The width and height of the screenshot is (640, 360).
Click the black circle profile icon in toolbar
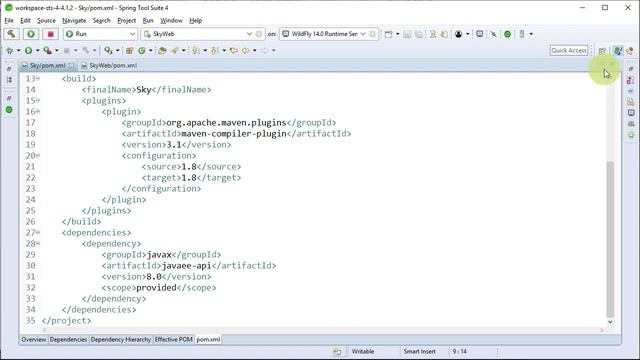tap(458, 34)
